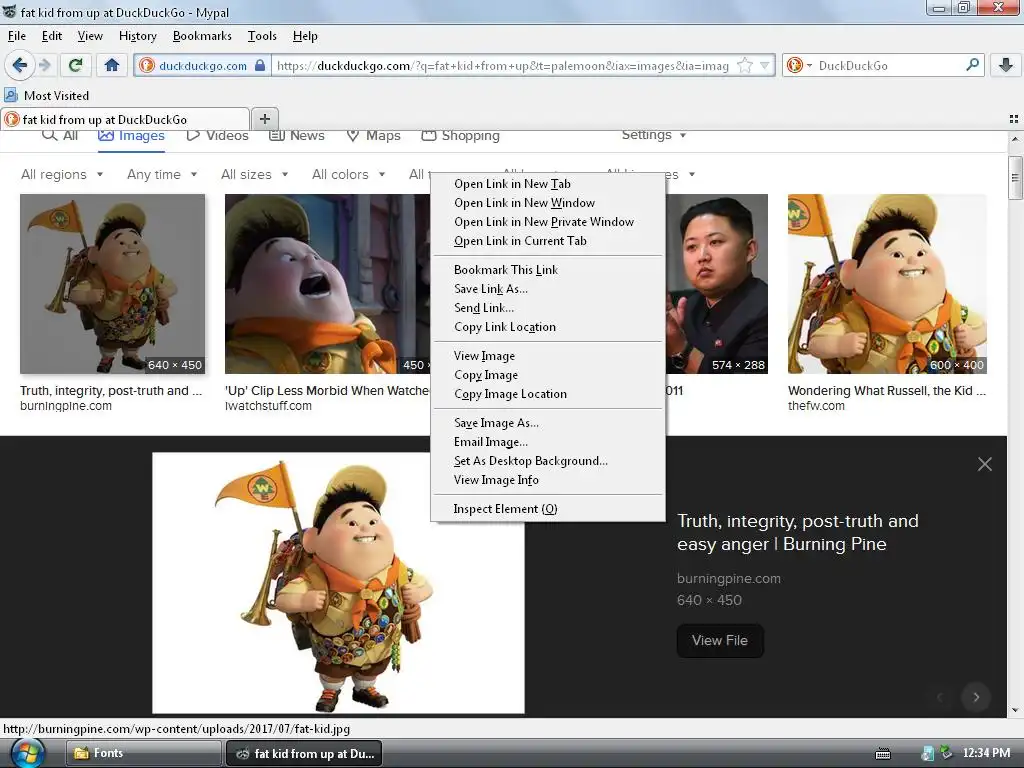The height and width of the screenshot is (768, 1024).
Task: Select Inspect Element (Q)
Action: (548, 509)
